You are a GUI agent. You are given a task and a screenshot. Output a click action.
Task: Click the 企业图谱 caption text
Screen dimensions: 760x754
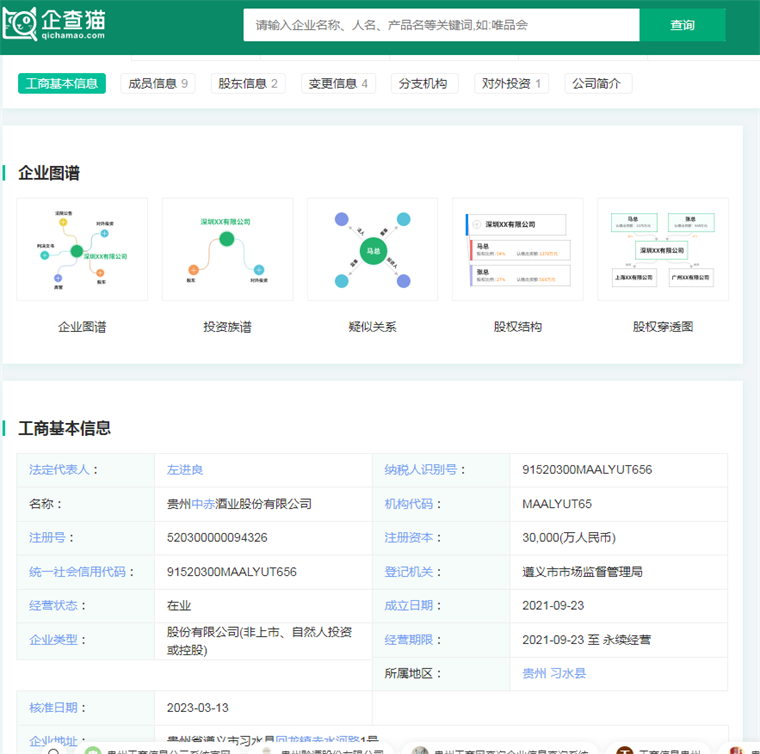click(x=82, y=326)
